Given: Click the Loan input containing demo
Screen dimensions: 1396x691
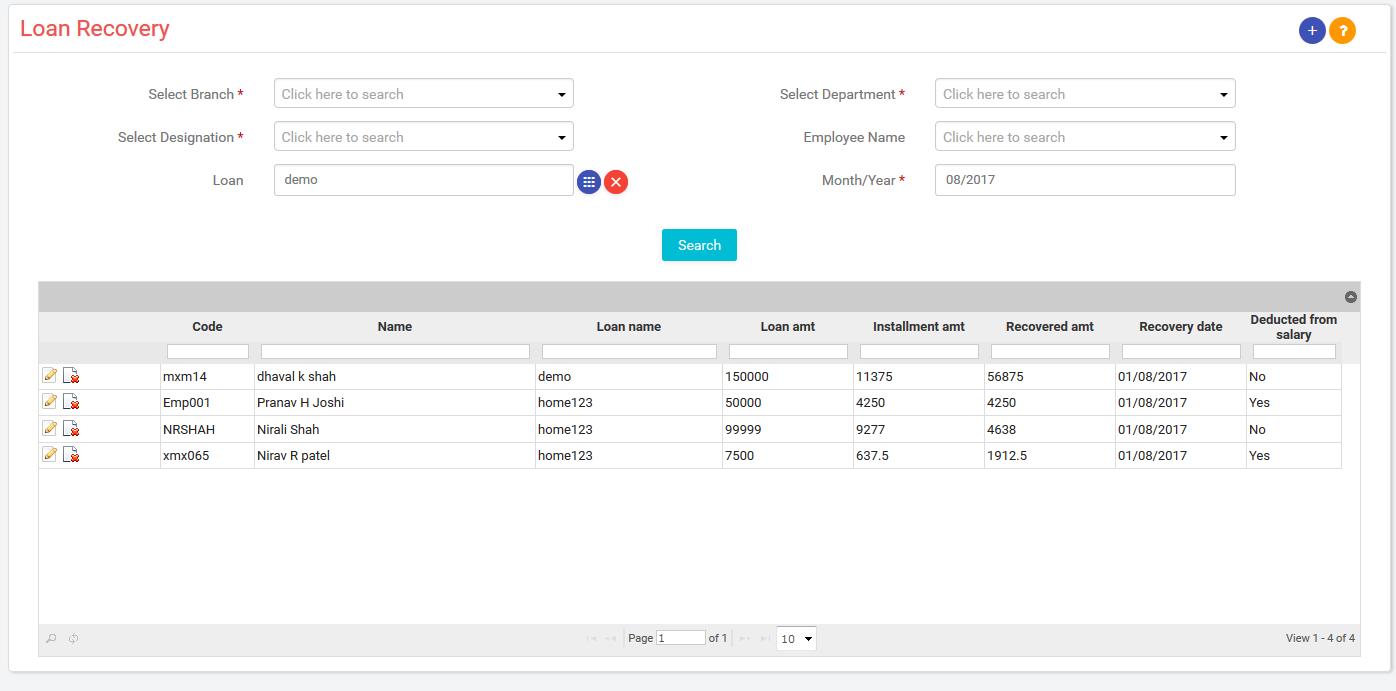Looking at the screenshot, I should tap(424, 180).
